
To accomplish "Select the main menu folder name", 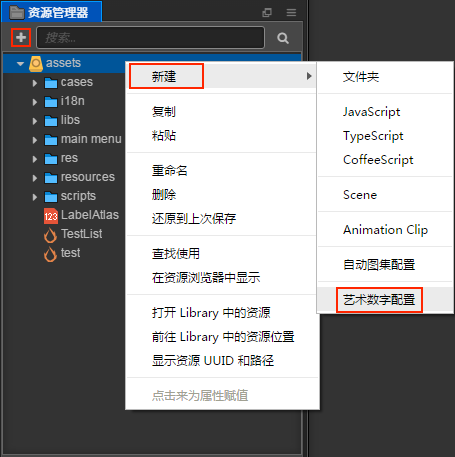I will click(91, 139).
